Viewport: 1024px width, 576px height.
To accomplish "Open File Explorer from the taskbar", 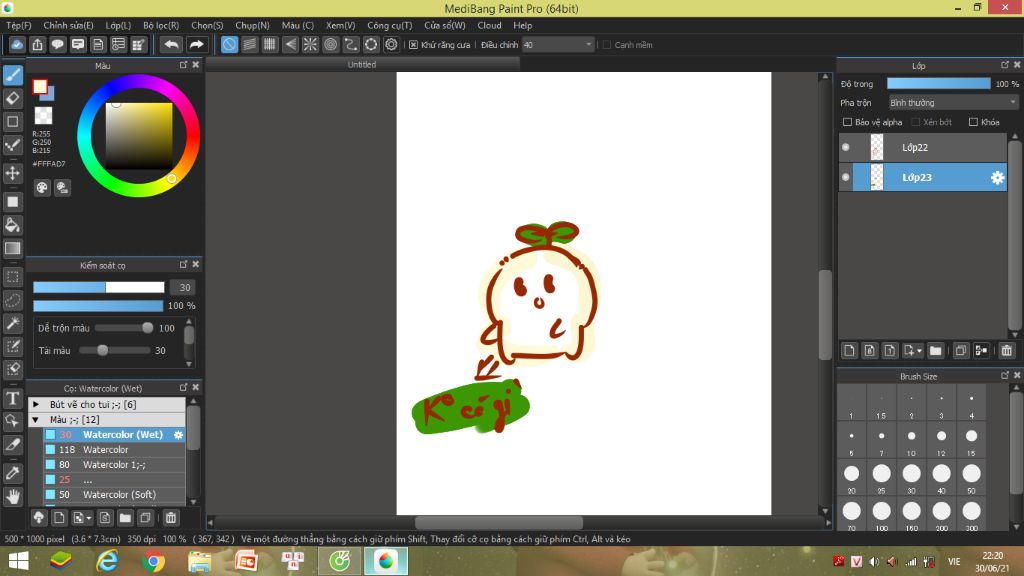I will coord(200,562).
